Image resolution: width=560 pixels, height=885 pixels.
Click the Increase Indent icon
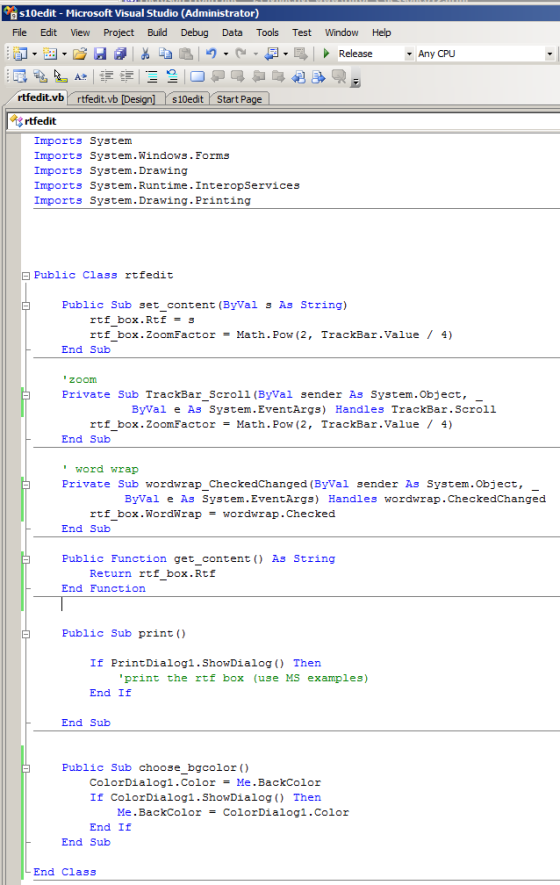click(127, 76)
